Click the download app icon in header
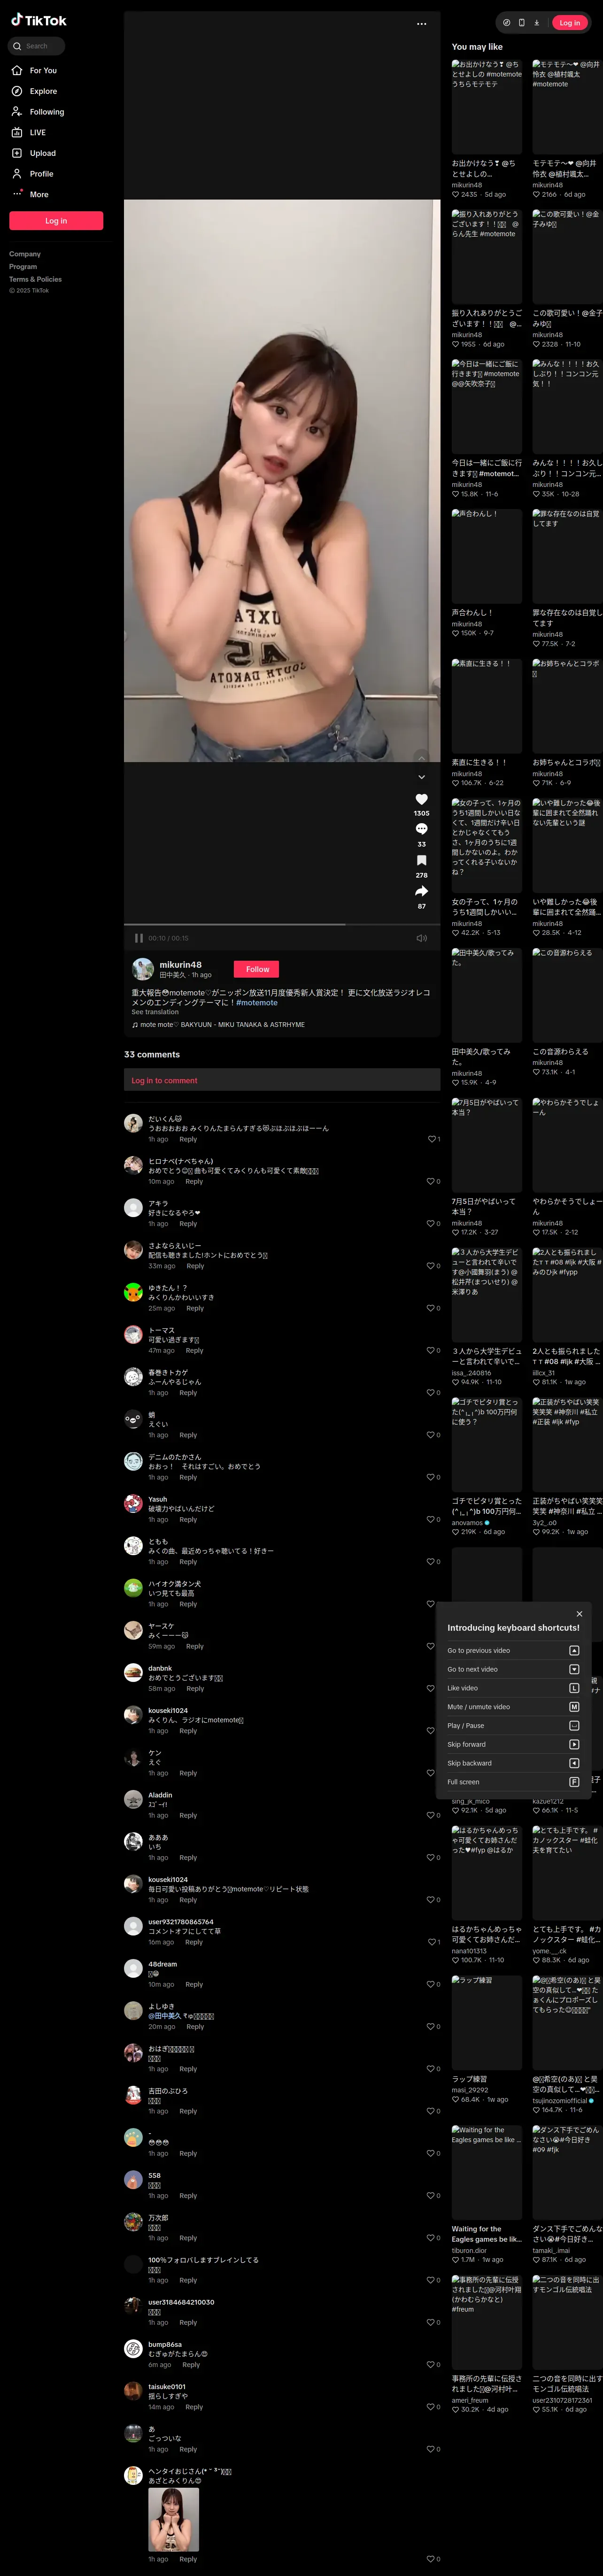Screen dimensions: 603x2576 [x=537, y=23]
